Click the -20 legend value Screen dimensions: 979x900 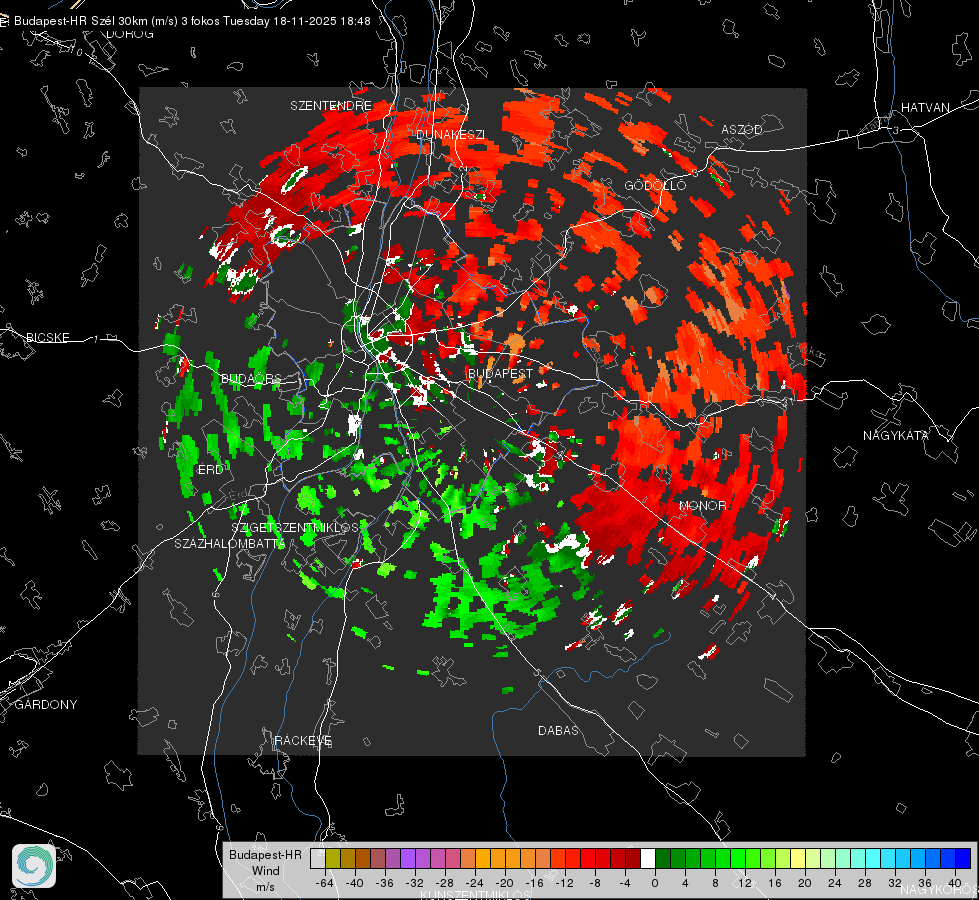click(x=504, y=883)
